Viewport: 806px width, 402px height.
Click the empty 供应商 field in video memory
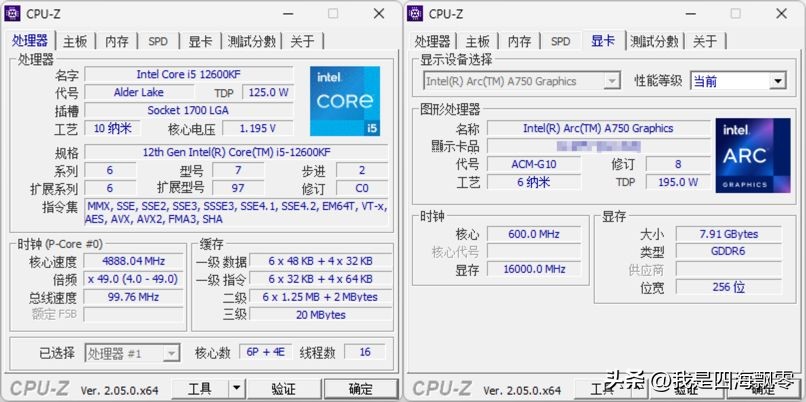[728, 269]
